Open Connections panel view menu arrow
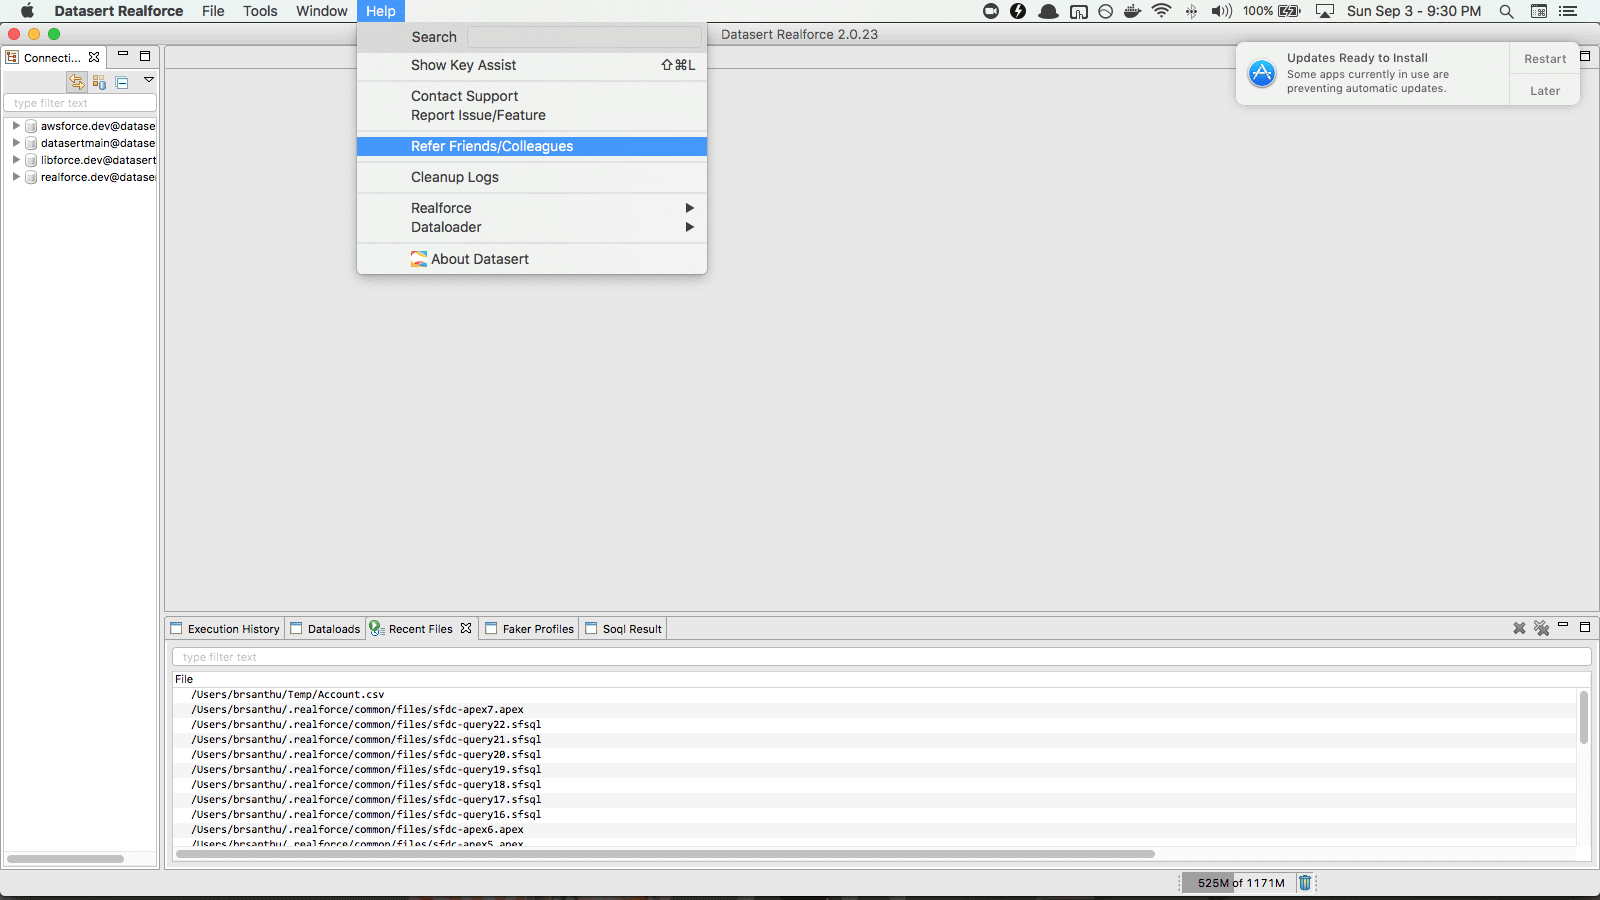 (x=149, y=80)
